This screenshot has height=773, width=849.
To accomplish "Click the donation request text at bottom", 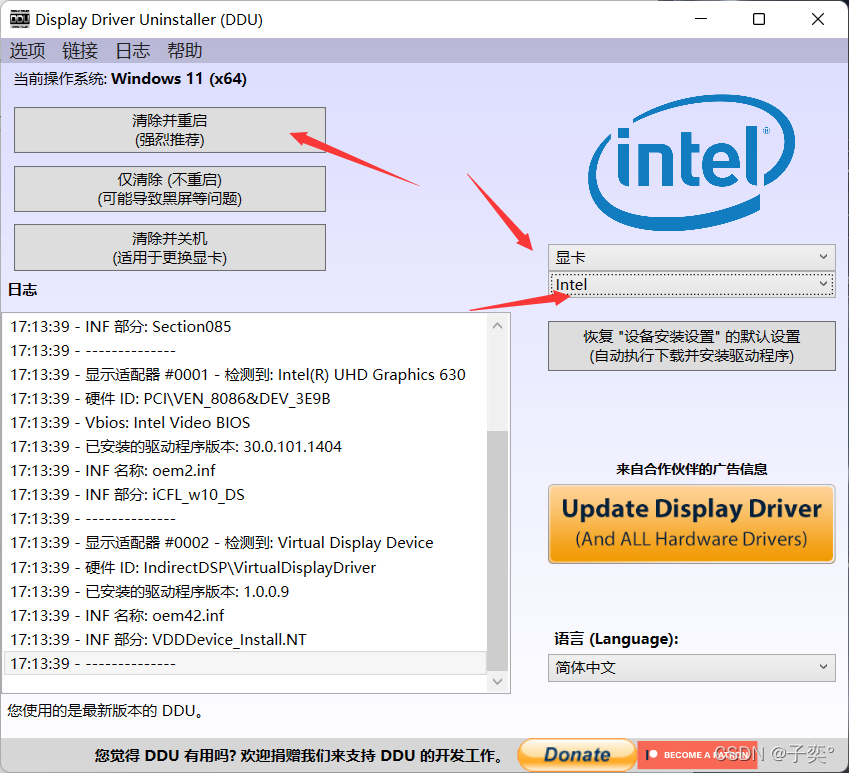I will (x=300, y=755).
